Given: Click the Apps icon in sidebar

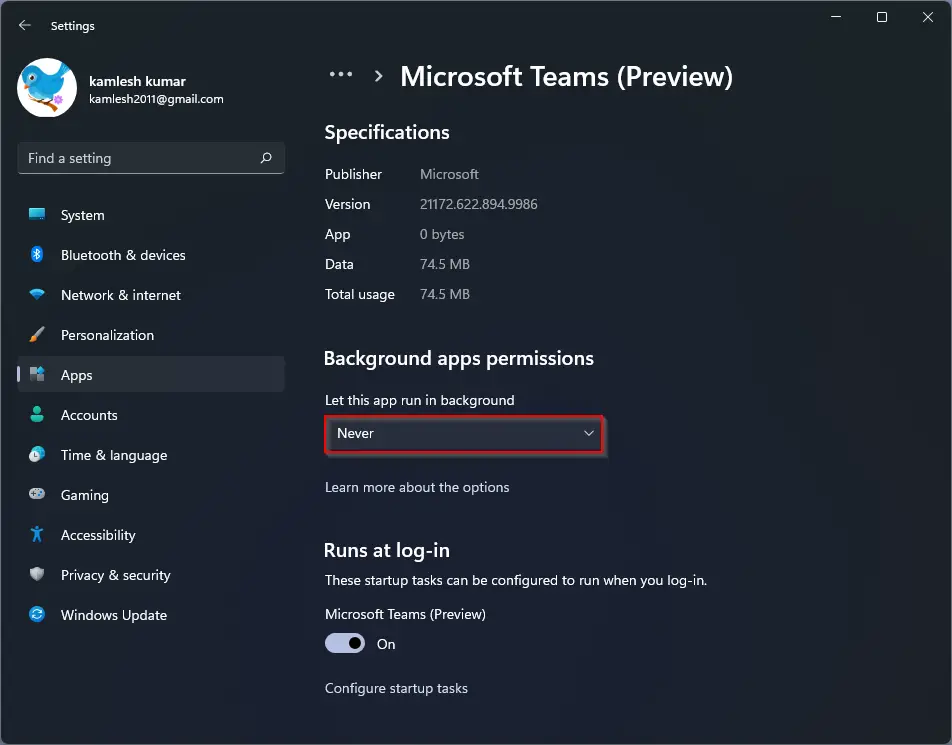Looking at the screenshot, I should 37,375.
